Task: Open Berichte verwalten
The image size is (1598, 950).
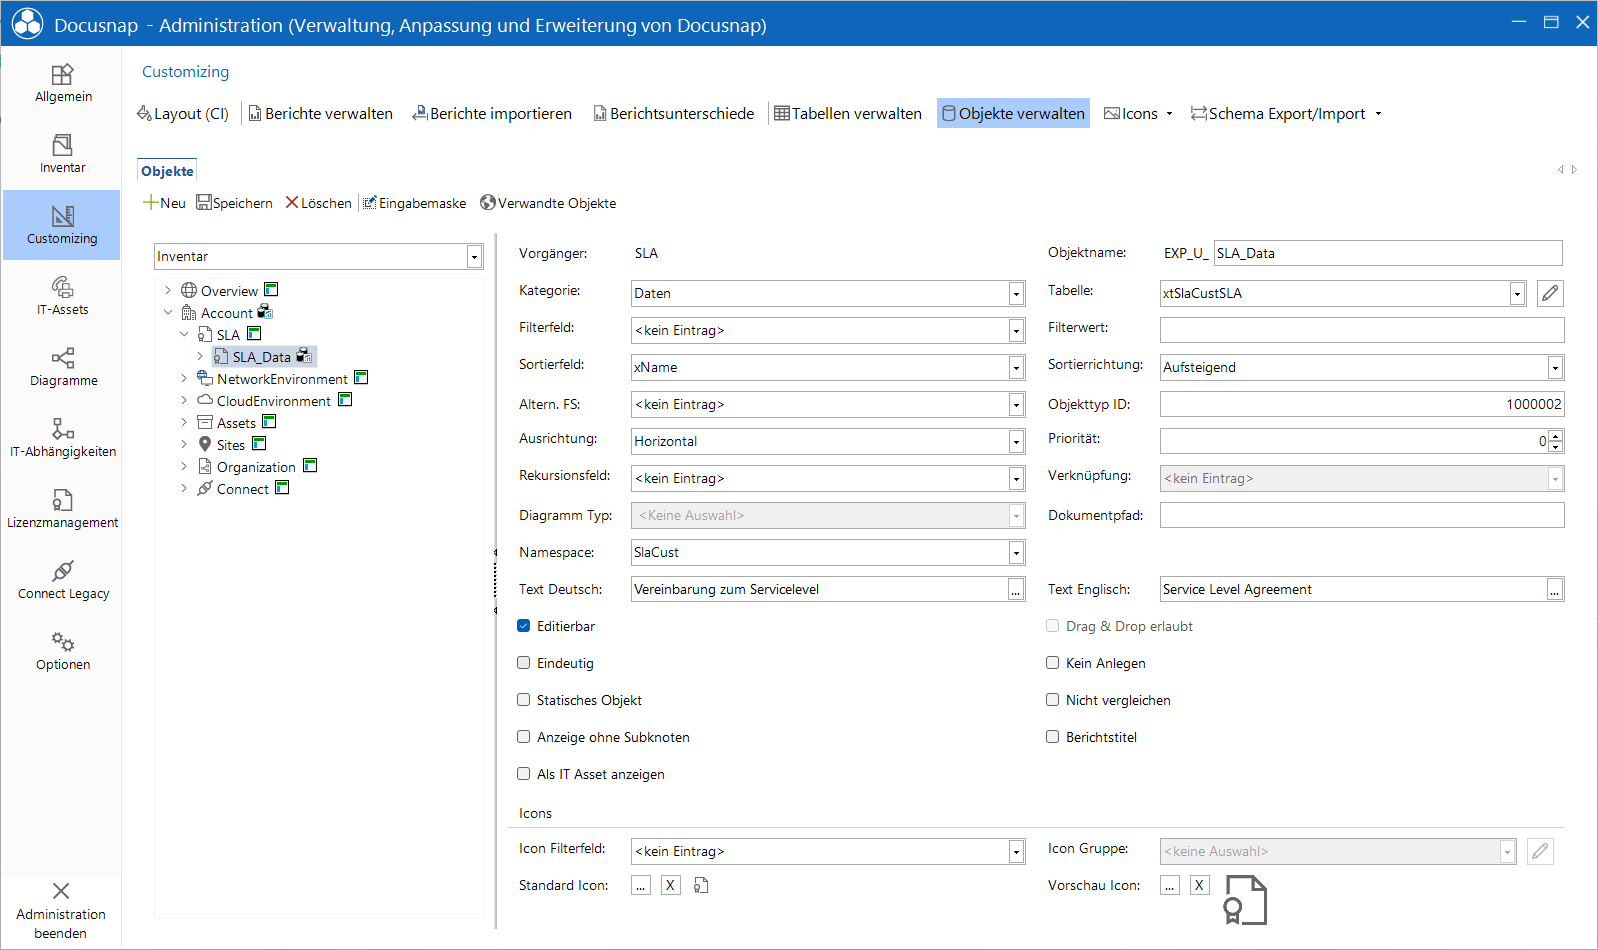Action: (x=321, y=114)
